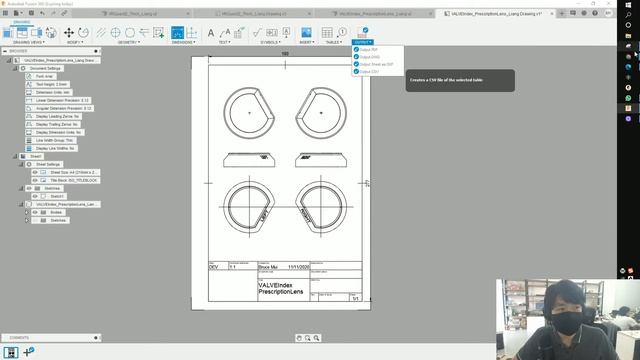This screenshot has width=640, height=360.
Task: Click the Zoom magnifier icon at bottom
Action: click(x=316, y=338)
